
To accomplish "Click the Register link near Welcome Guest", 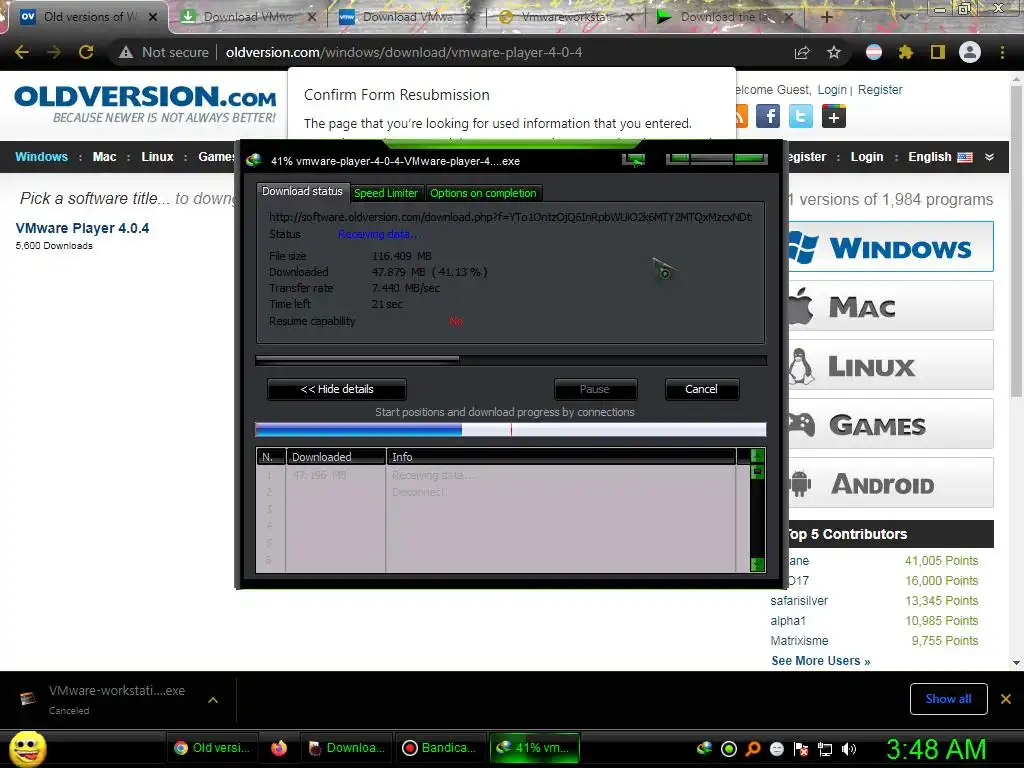I will (x=880, y=89).
